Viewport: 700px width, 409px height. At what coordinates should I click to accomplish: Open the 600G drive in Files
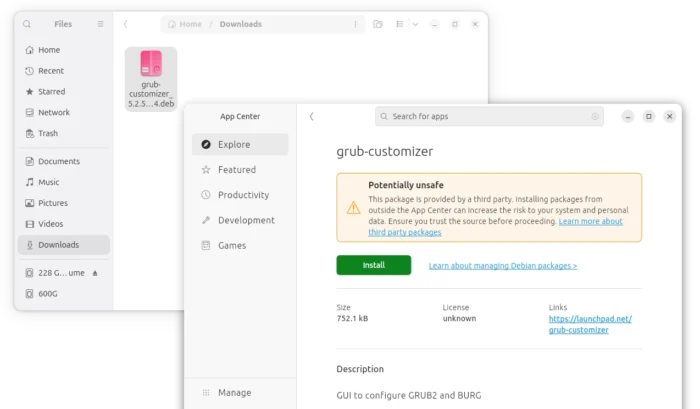pos(64,294)
